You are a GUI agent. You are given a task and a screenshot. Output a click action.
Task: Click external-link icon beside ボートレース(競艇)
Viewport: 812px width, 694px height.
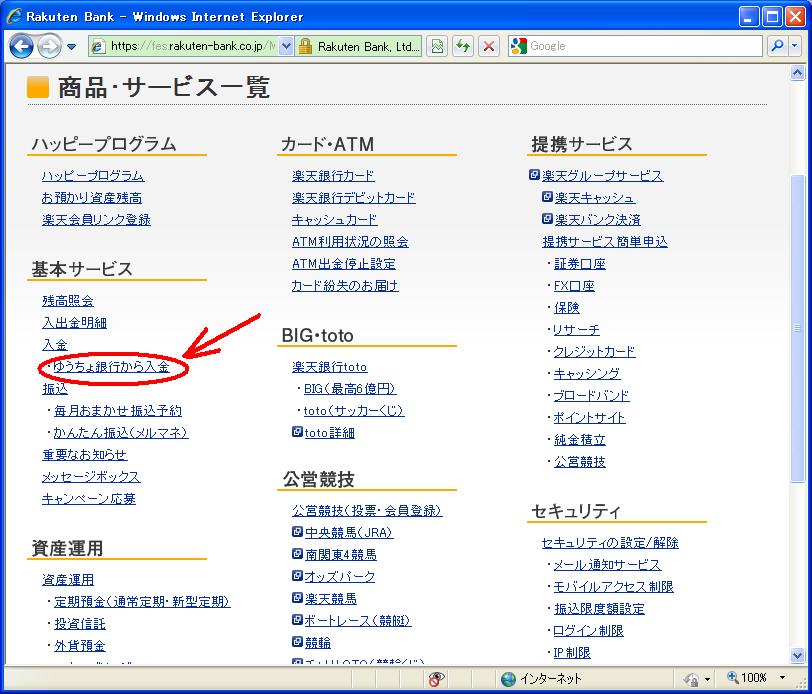tap(297, 619)
